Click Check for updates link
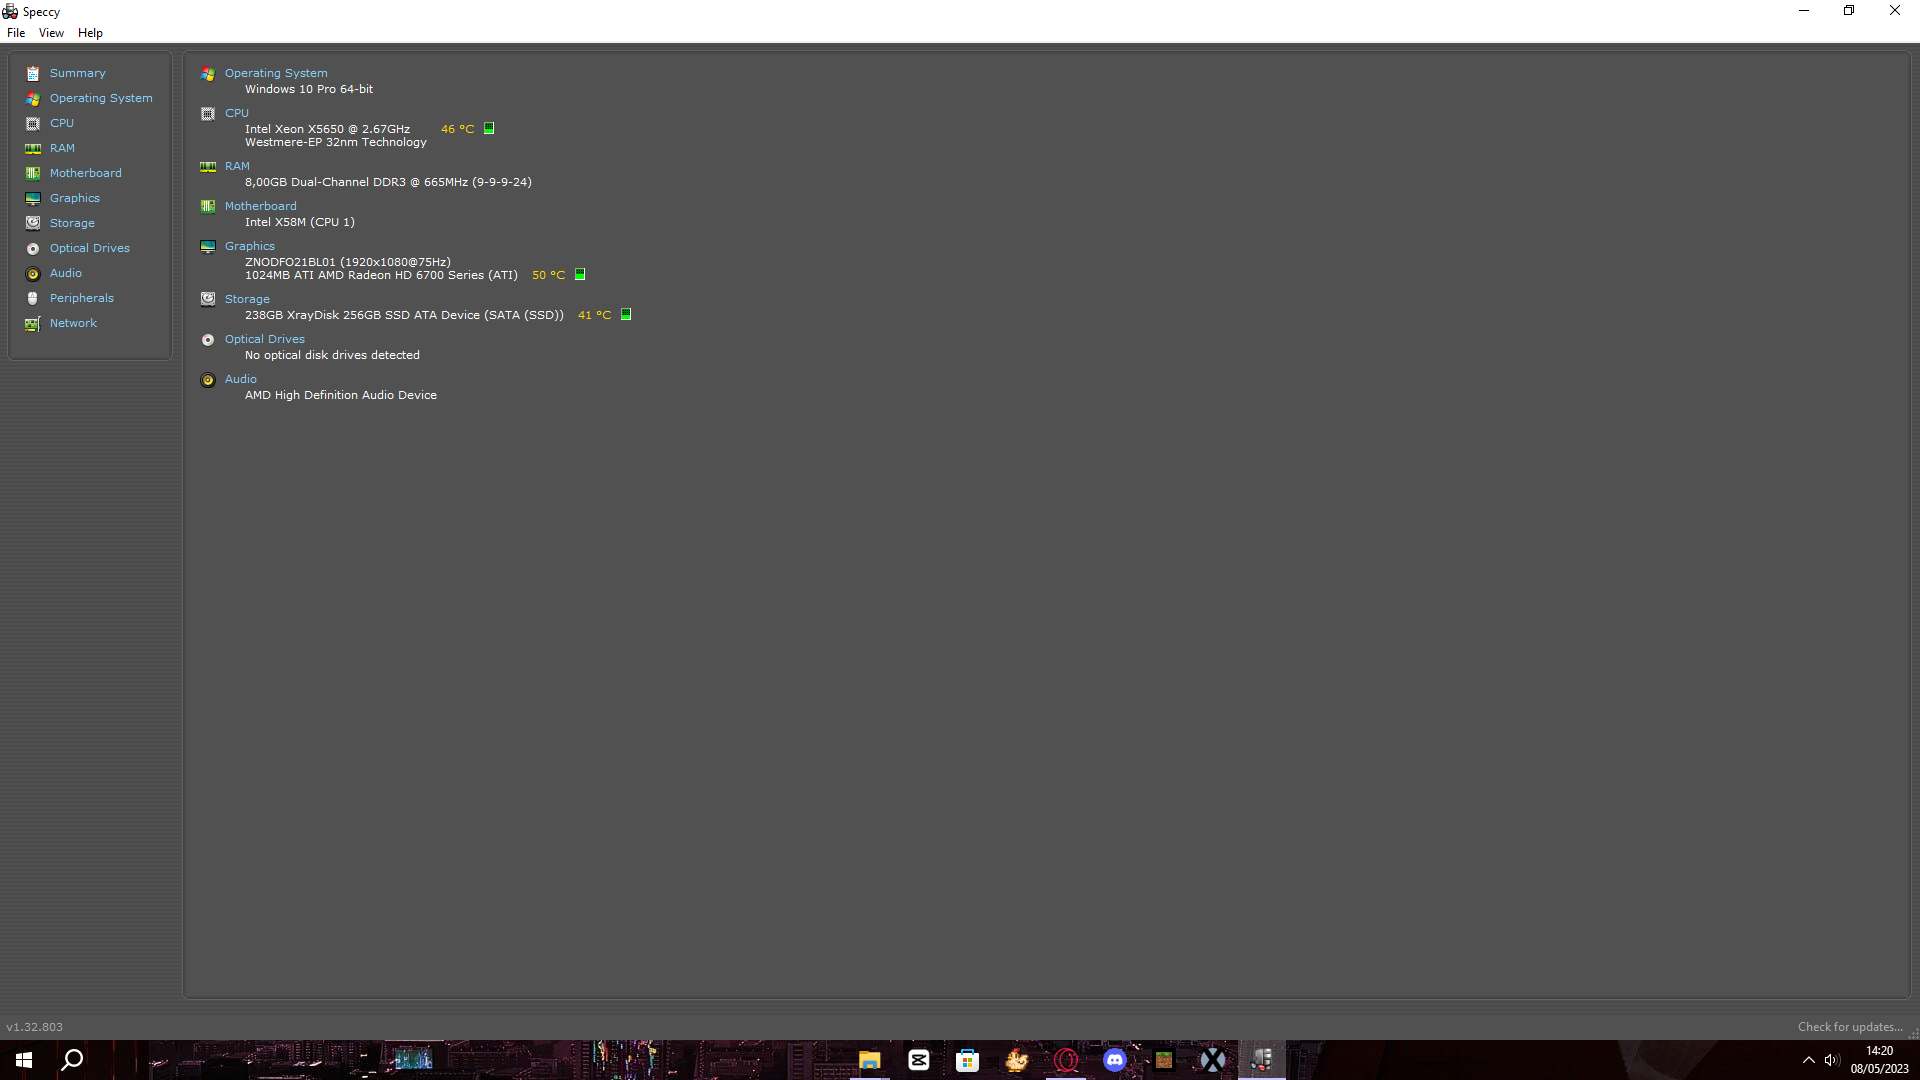 click(x=1850, y=1027)
